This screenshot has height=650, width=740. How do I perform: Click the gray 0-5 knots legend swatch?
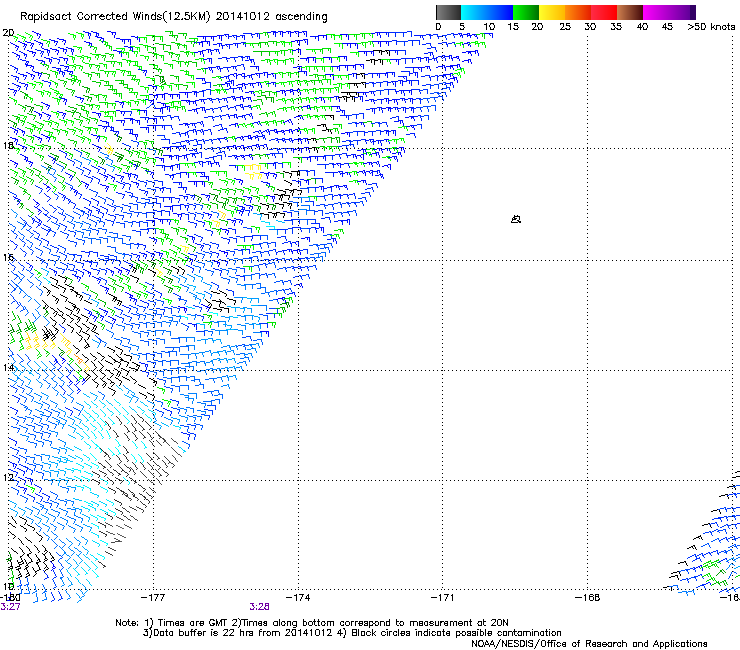pos(448,12)
